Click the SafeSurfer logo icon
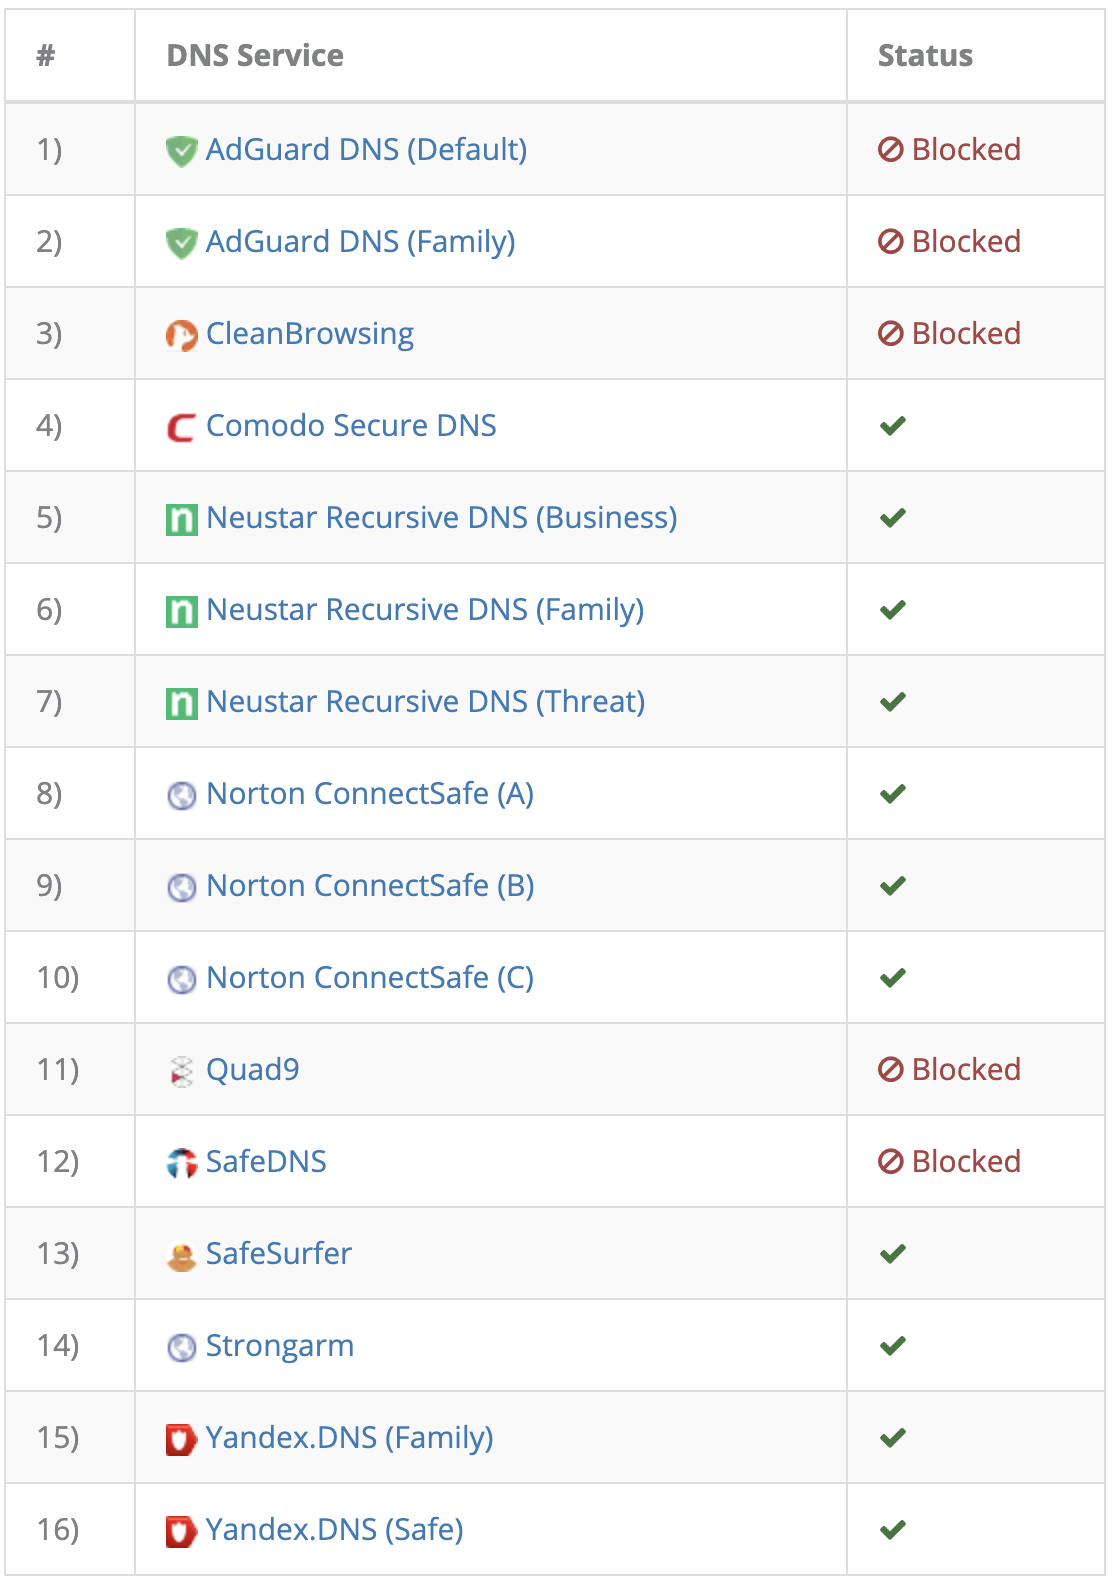 tap(181, 1256)
